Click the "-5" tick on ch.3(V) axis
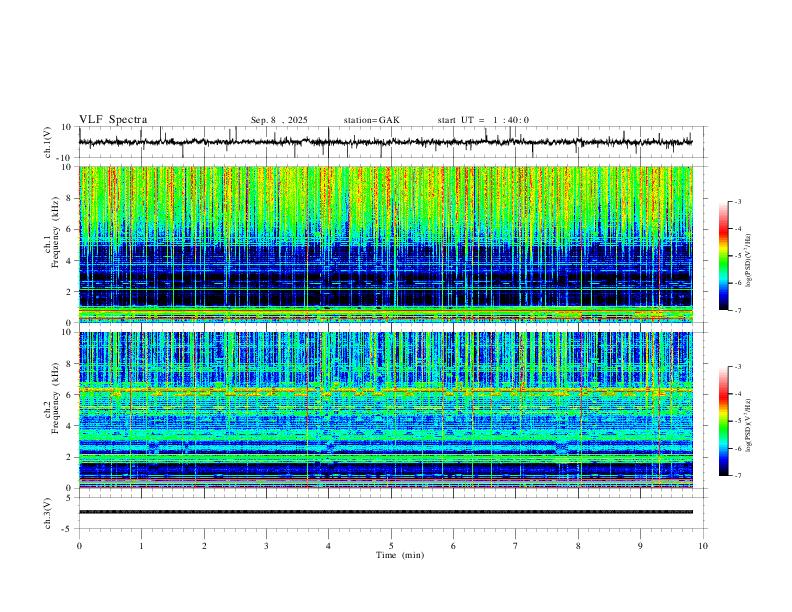792x612 pixels. (68, 529)
